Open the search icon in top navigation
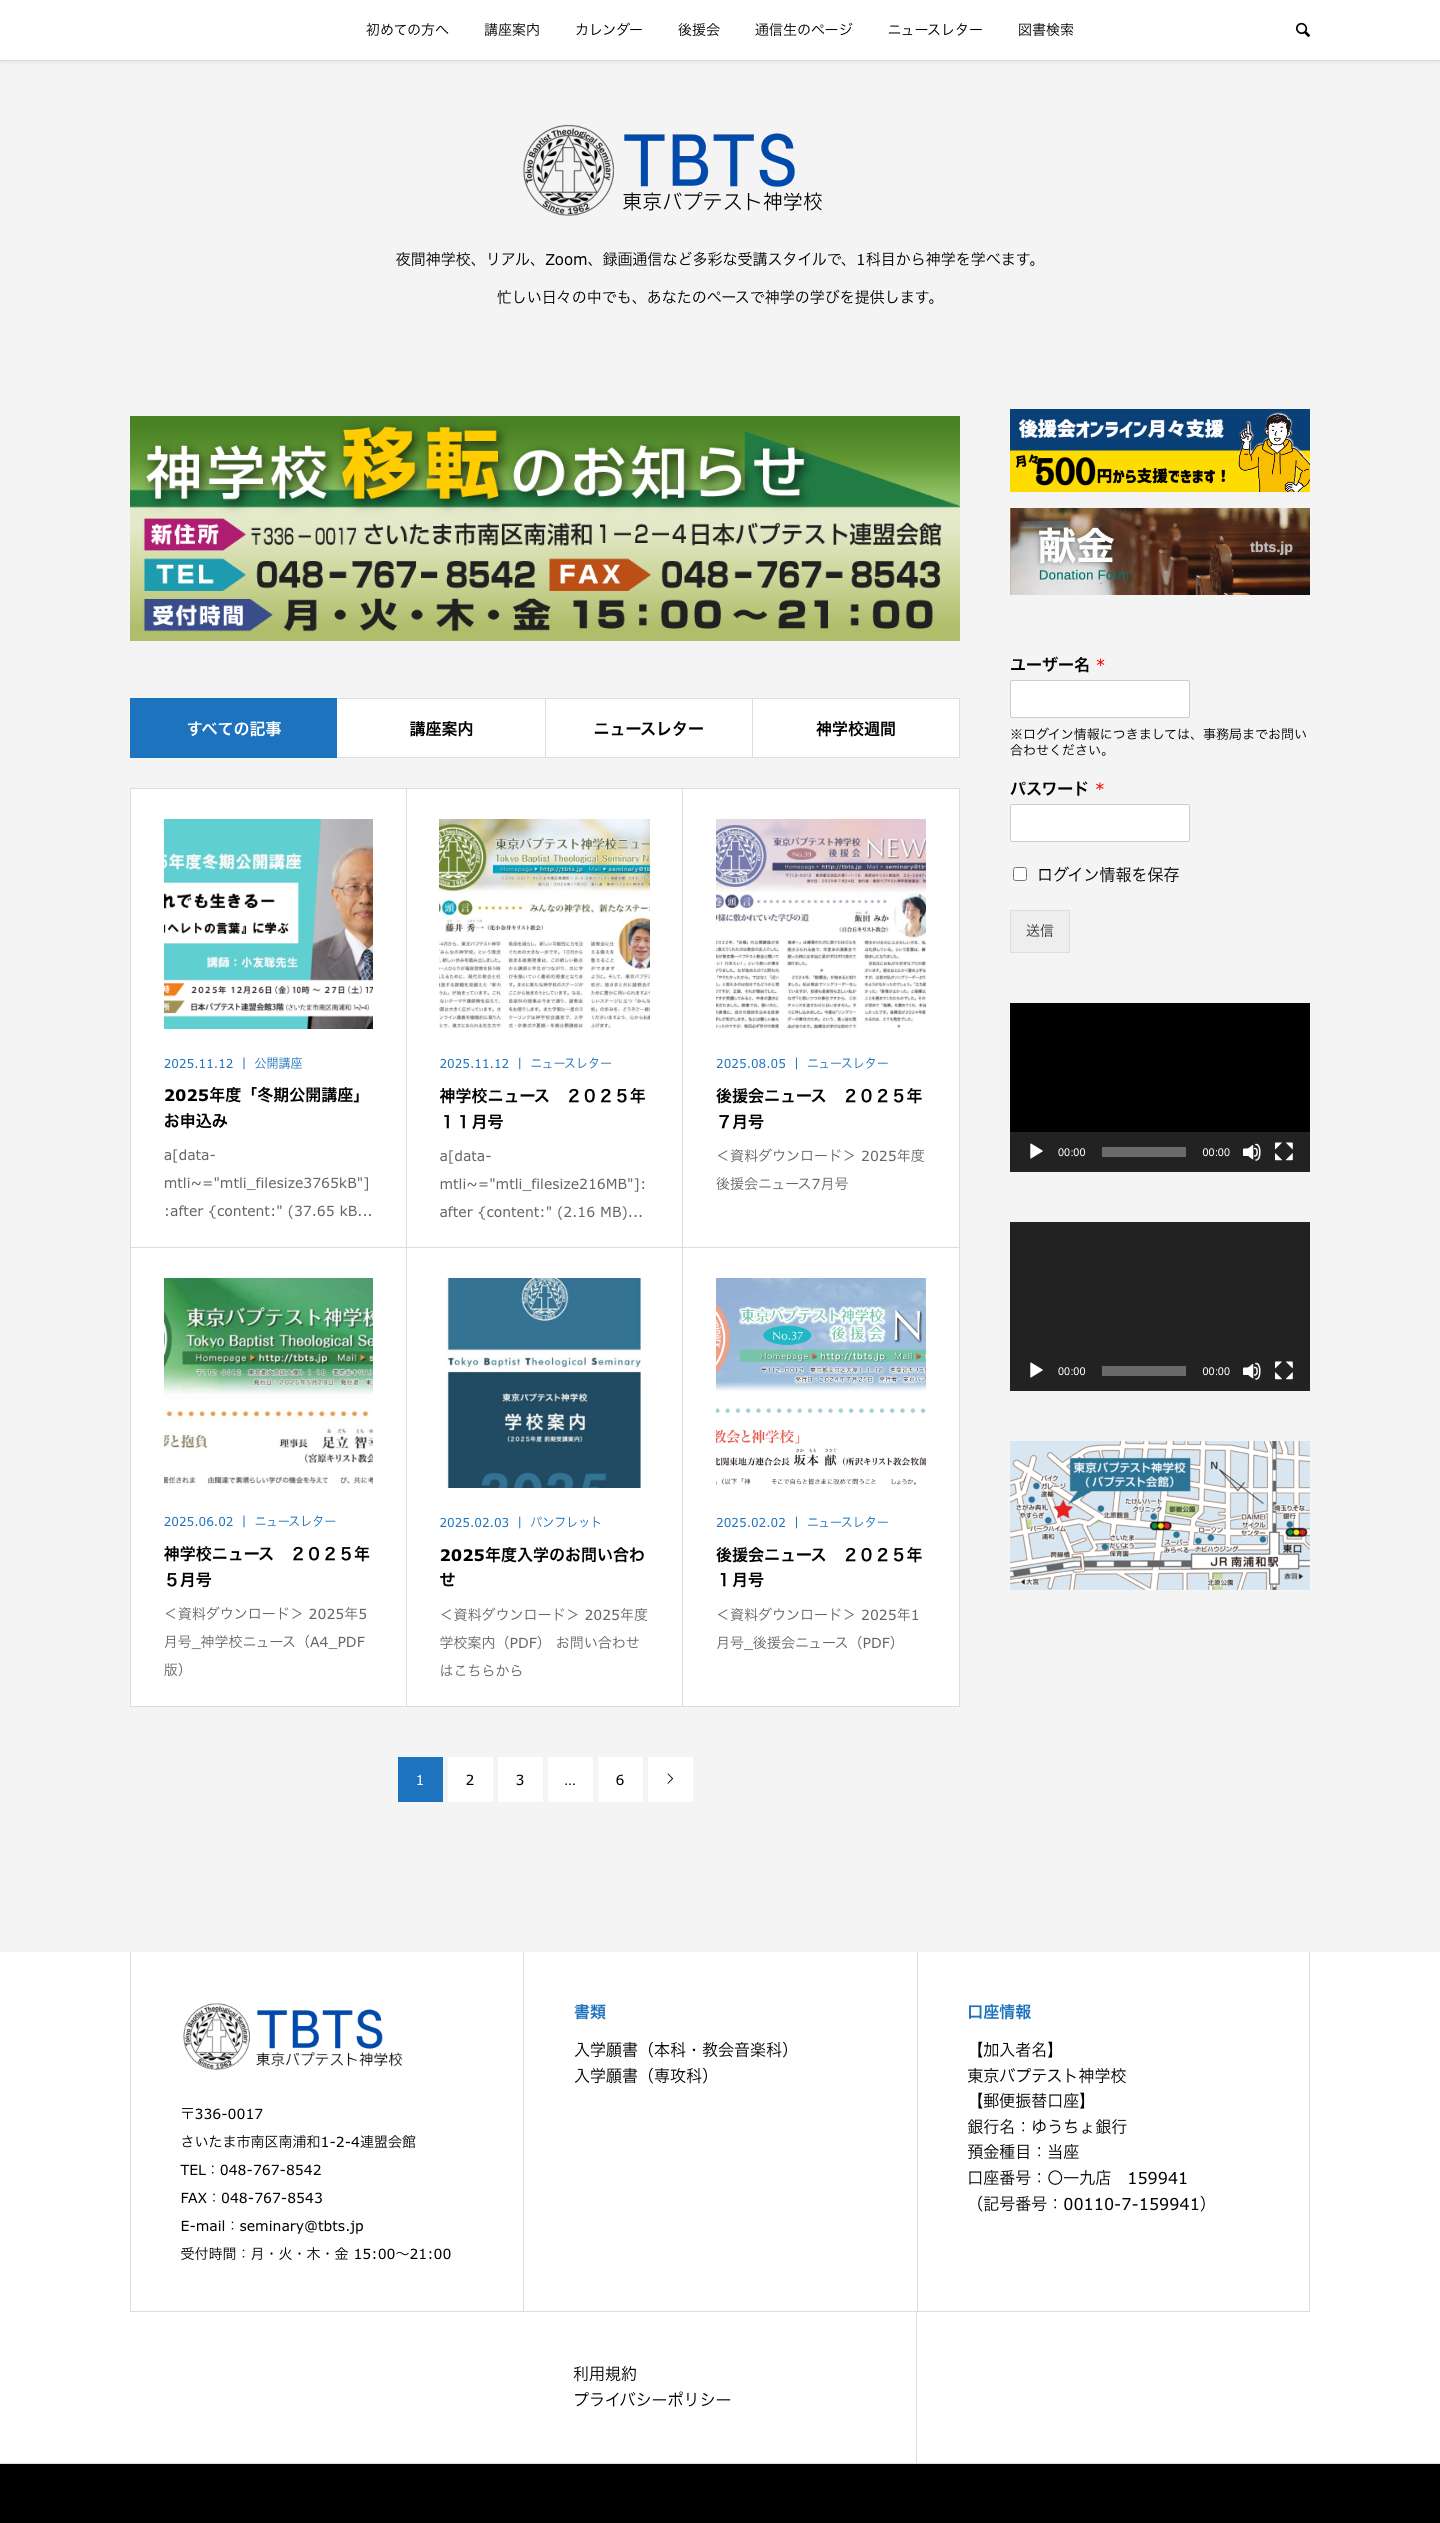Screen dimensions: 1440x2523 pos(1302,30)
